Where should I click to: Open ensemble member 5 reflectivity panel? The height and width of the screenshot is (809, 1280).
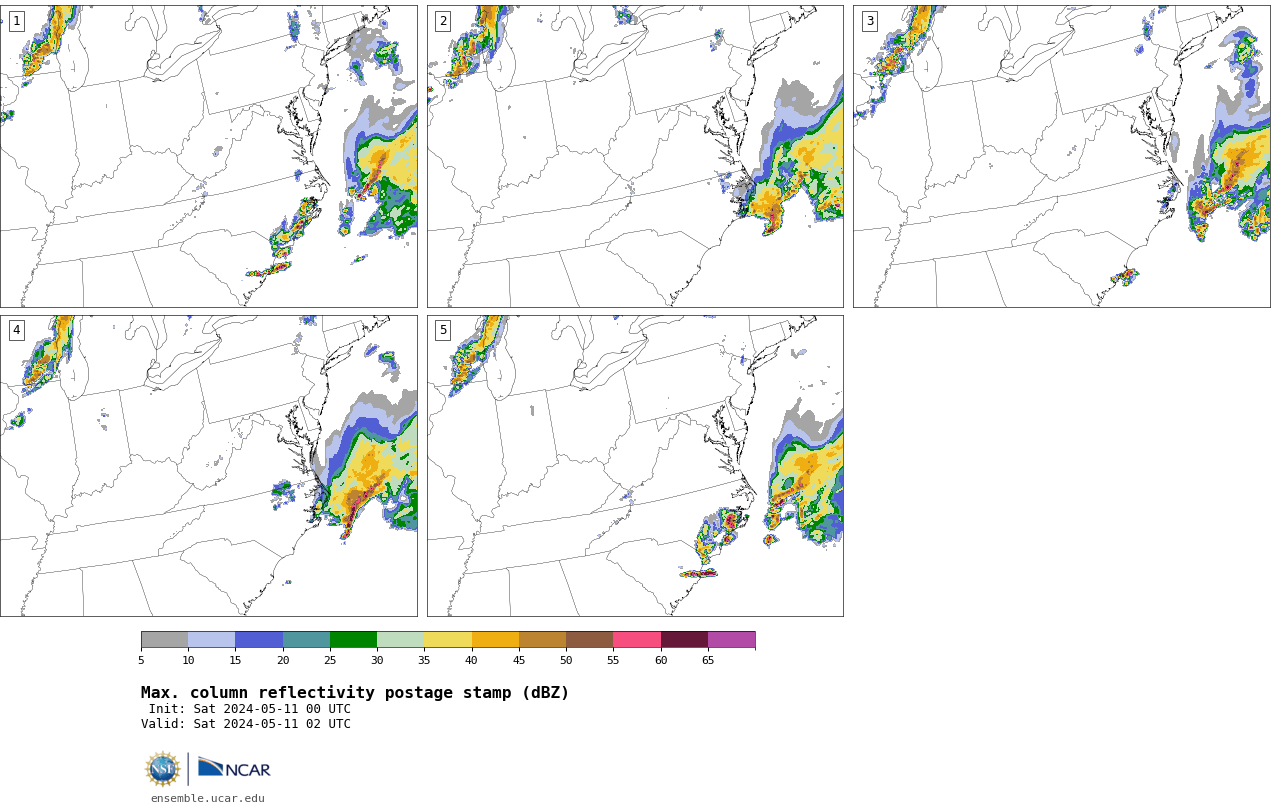click(635, 466)
